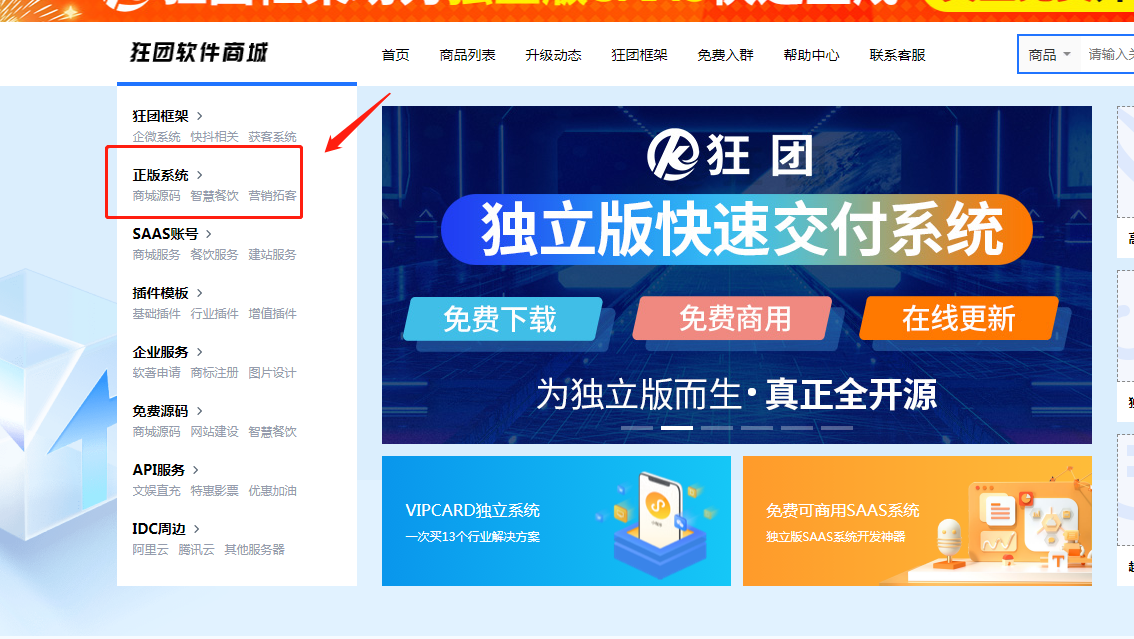Open 升级动态 in top navigation
The height and width of the screenshot is (639, 1134).
pyautogui.click(x=553, y=55)
